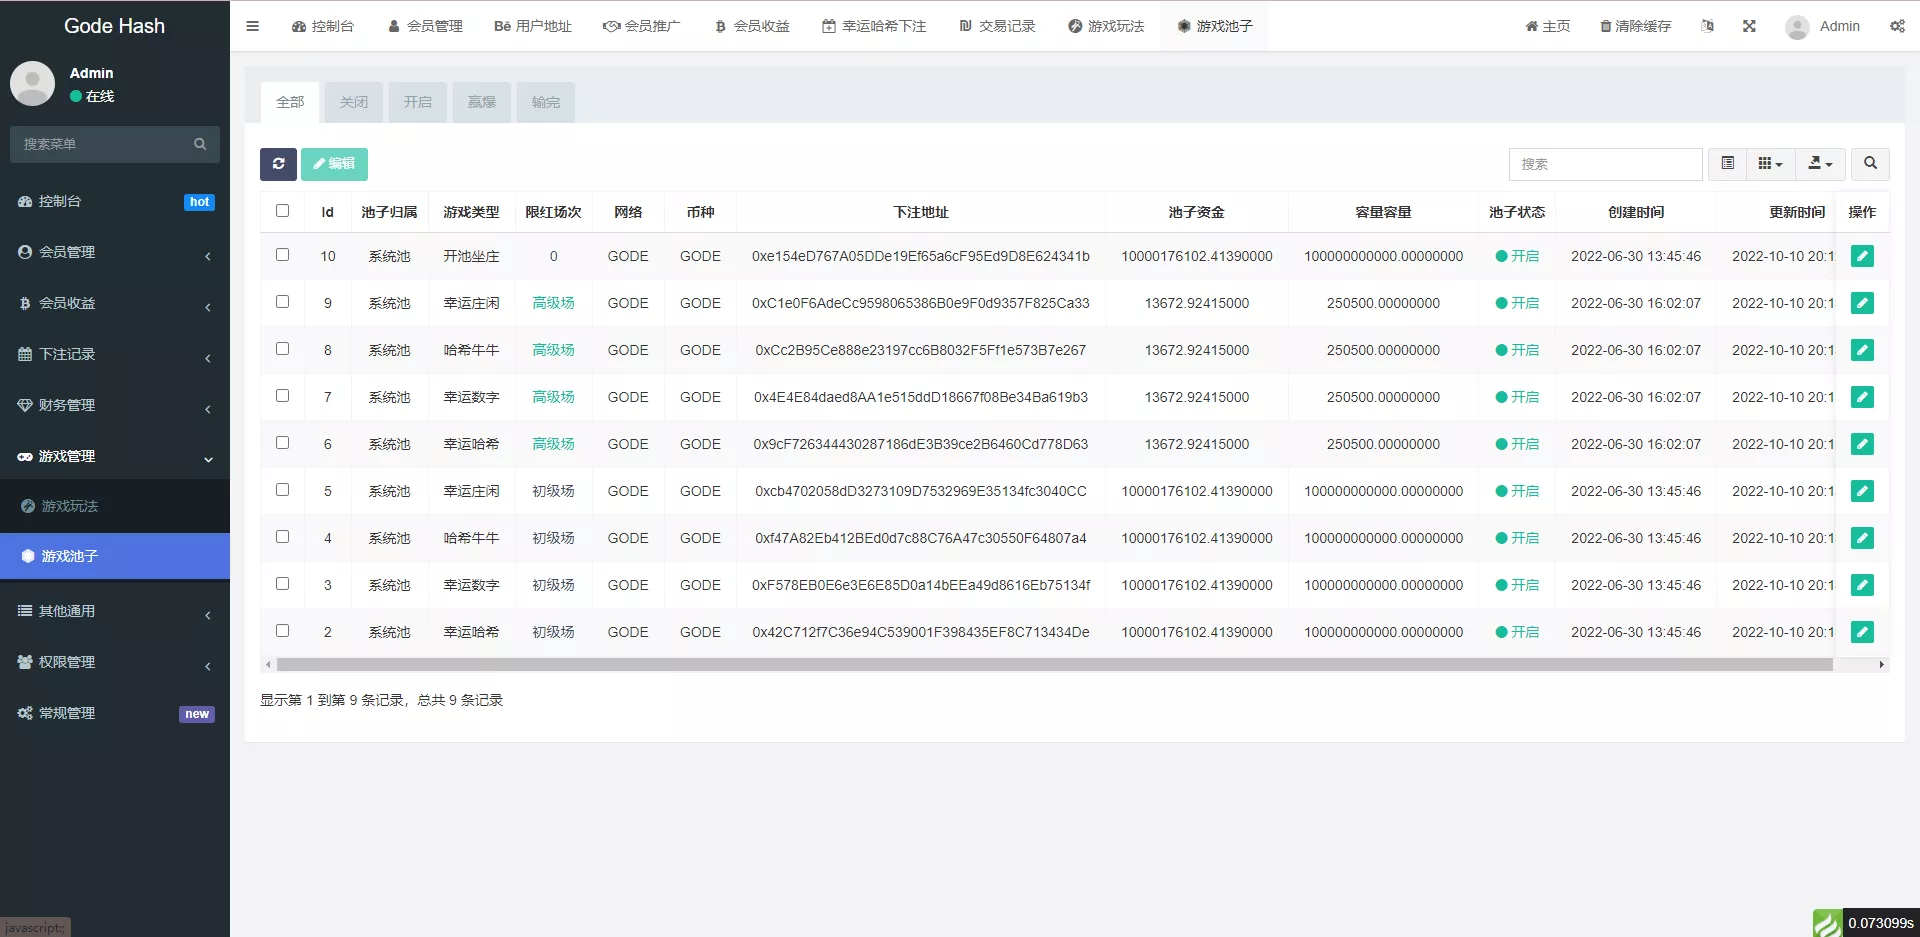Click 清除缓存 in the top bar
This screenshot has width=1920, height=937.
click(1634, 26)
